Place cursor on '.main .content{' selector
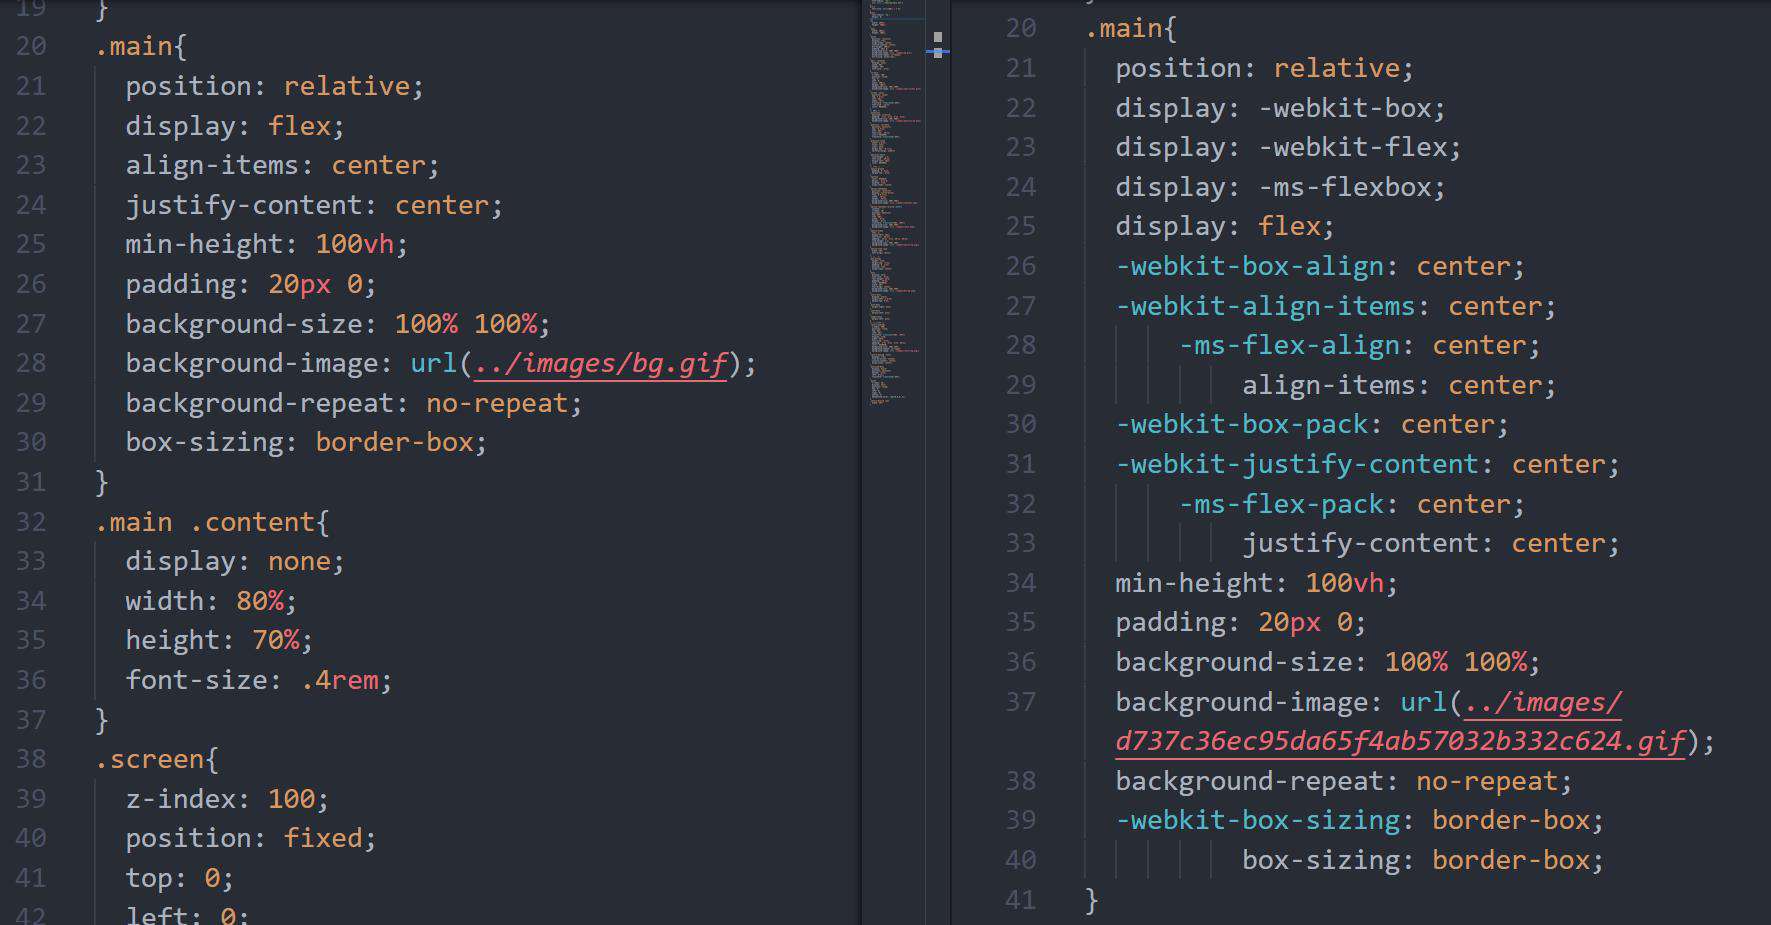This screenshot has width=1771, height=925. (212, 522)
